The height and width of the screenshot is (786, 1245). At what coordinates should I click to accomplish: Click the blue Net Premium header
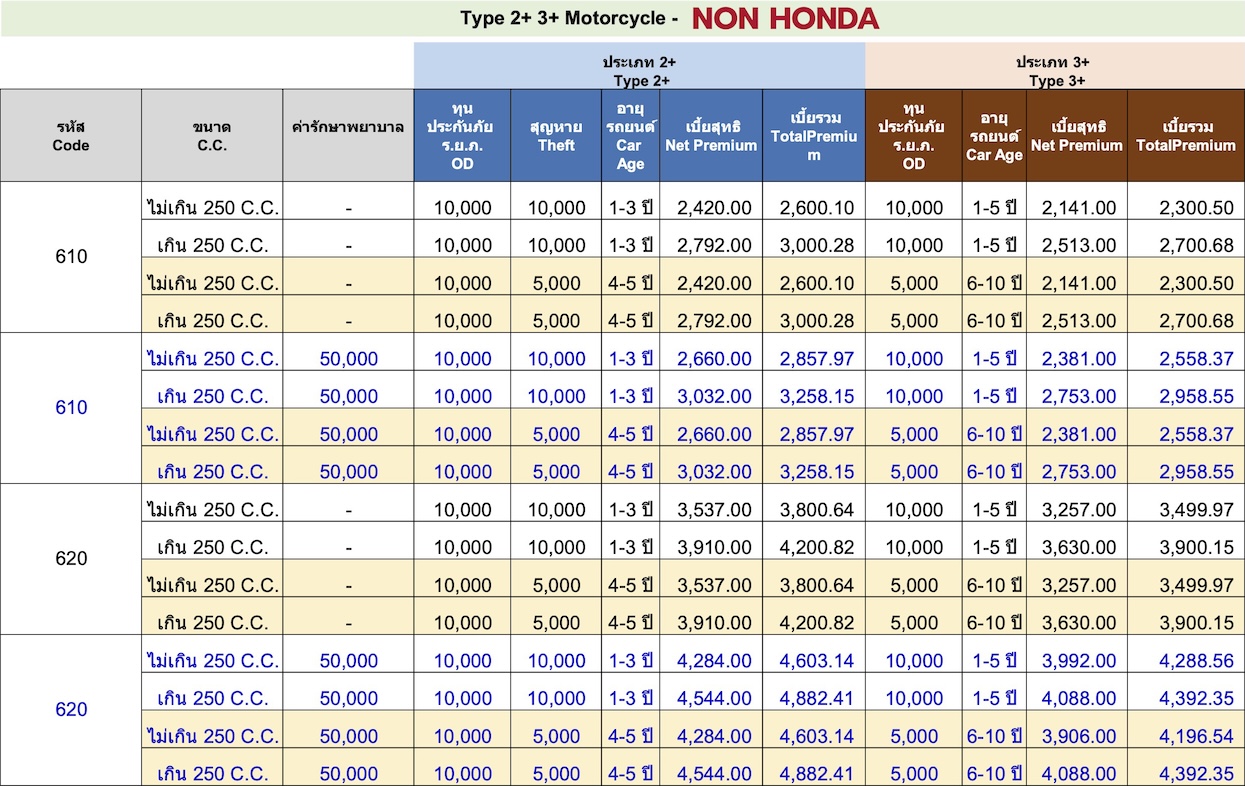point(711,136)
